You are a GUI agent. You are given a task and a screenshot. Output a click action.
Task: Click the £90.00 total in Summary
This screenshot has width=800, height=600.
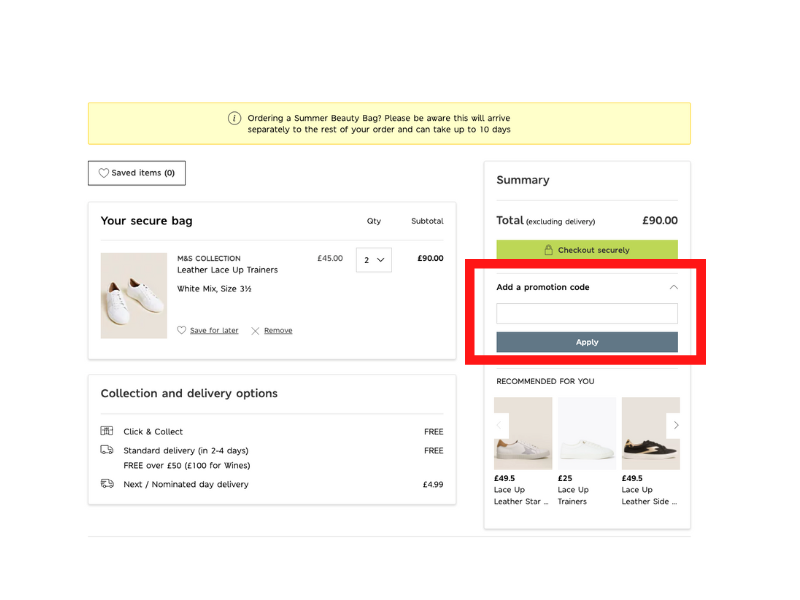660,220
